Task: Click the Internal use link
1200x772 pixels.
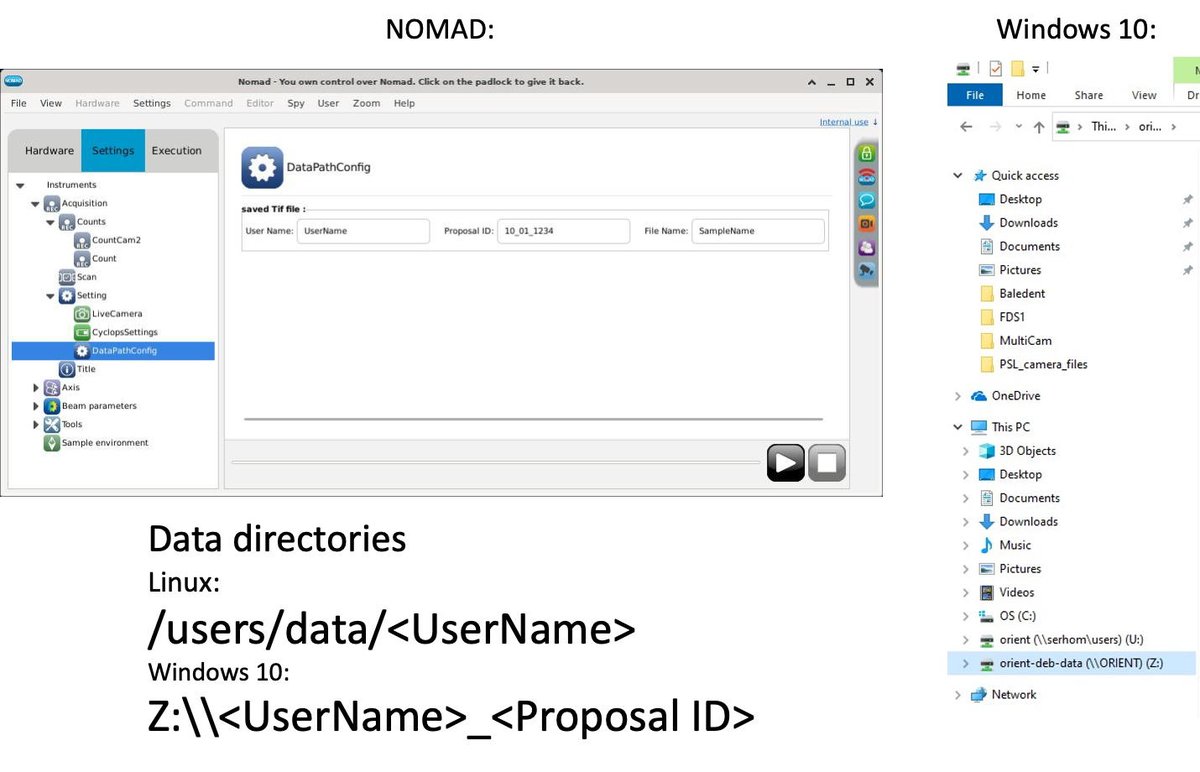Action: tap(844, 122)
